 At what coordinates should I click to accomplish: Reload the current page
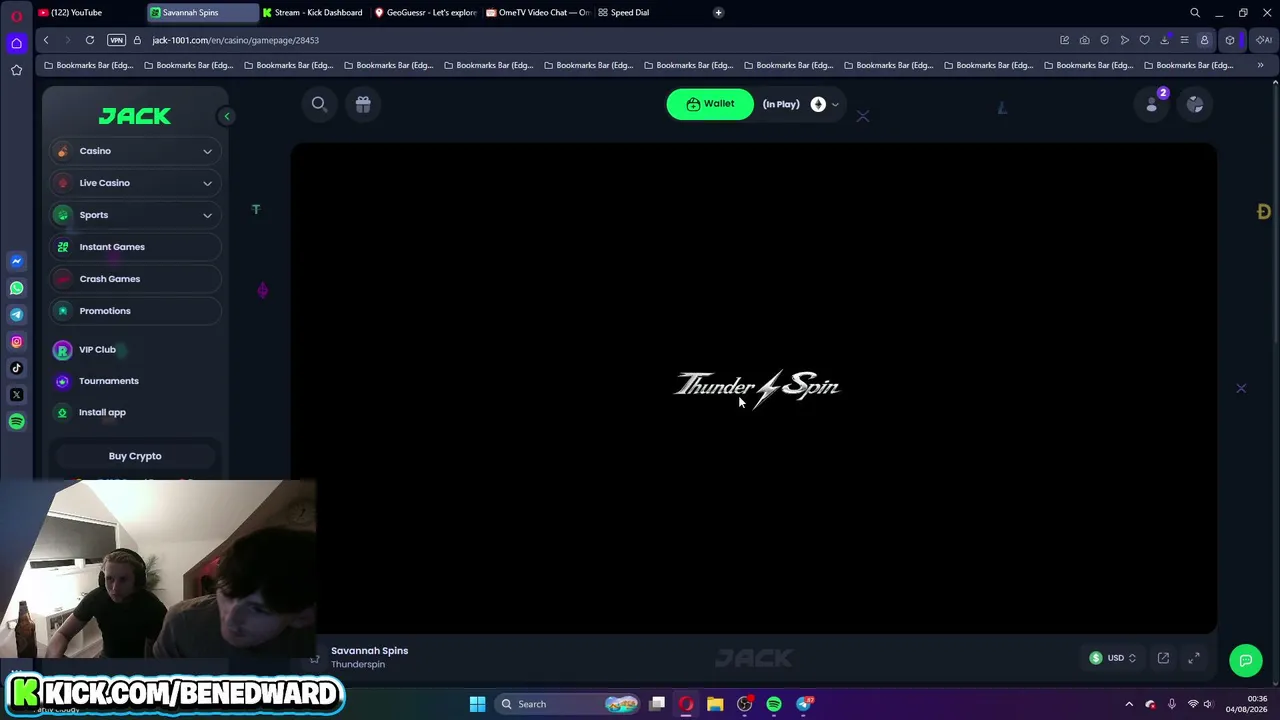pyautogui.click(x=90, y=40)
